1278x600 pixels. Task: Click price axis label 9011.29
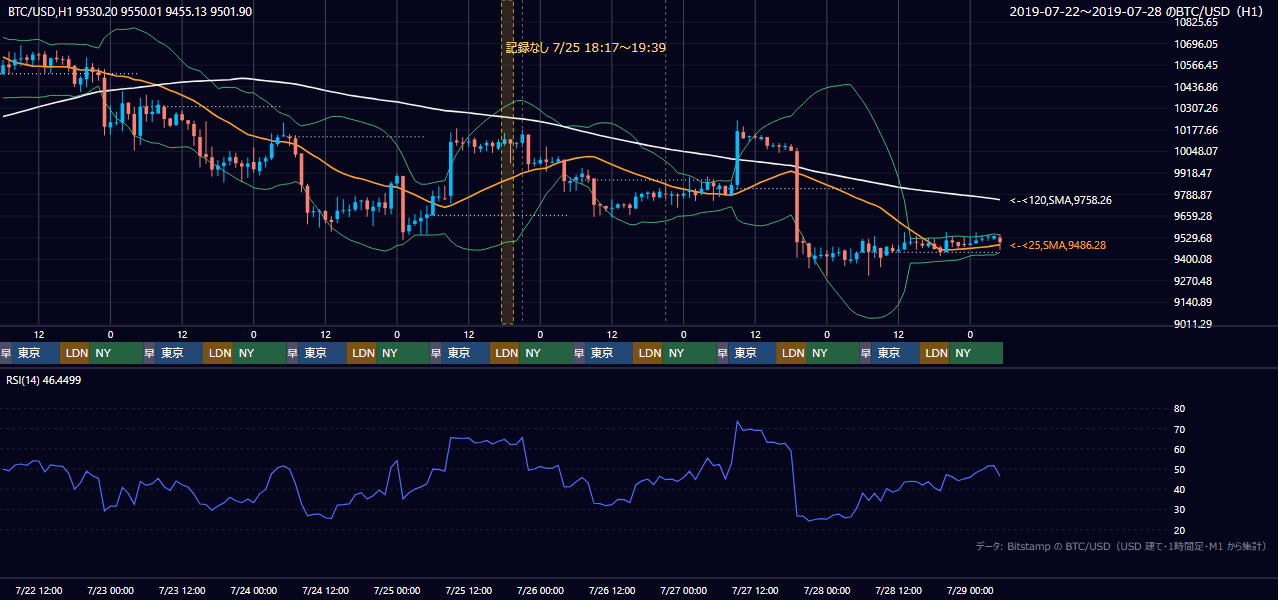(x=1193, y=324)
